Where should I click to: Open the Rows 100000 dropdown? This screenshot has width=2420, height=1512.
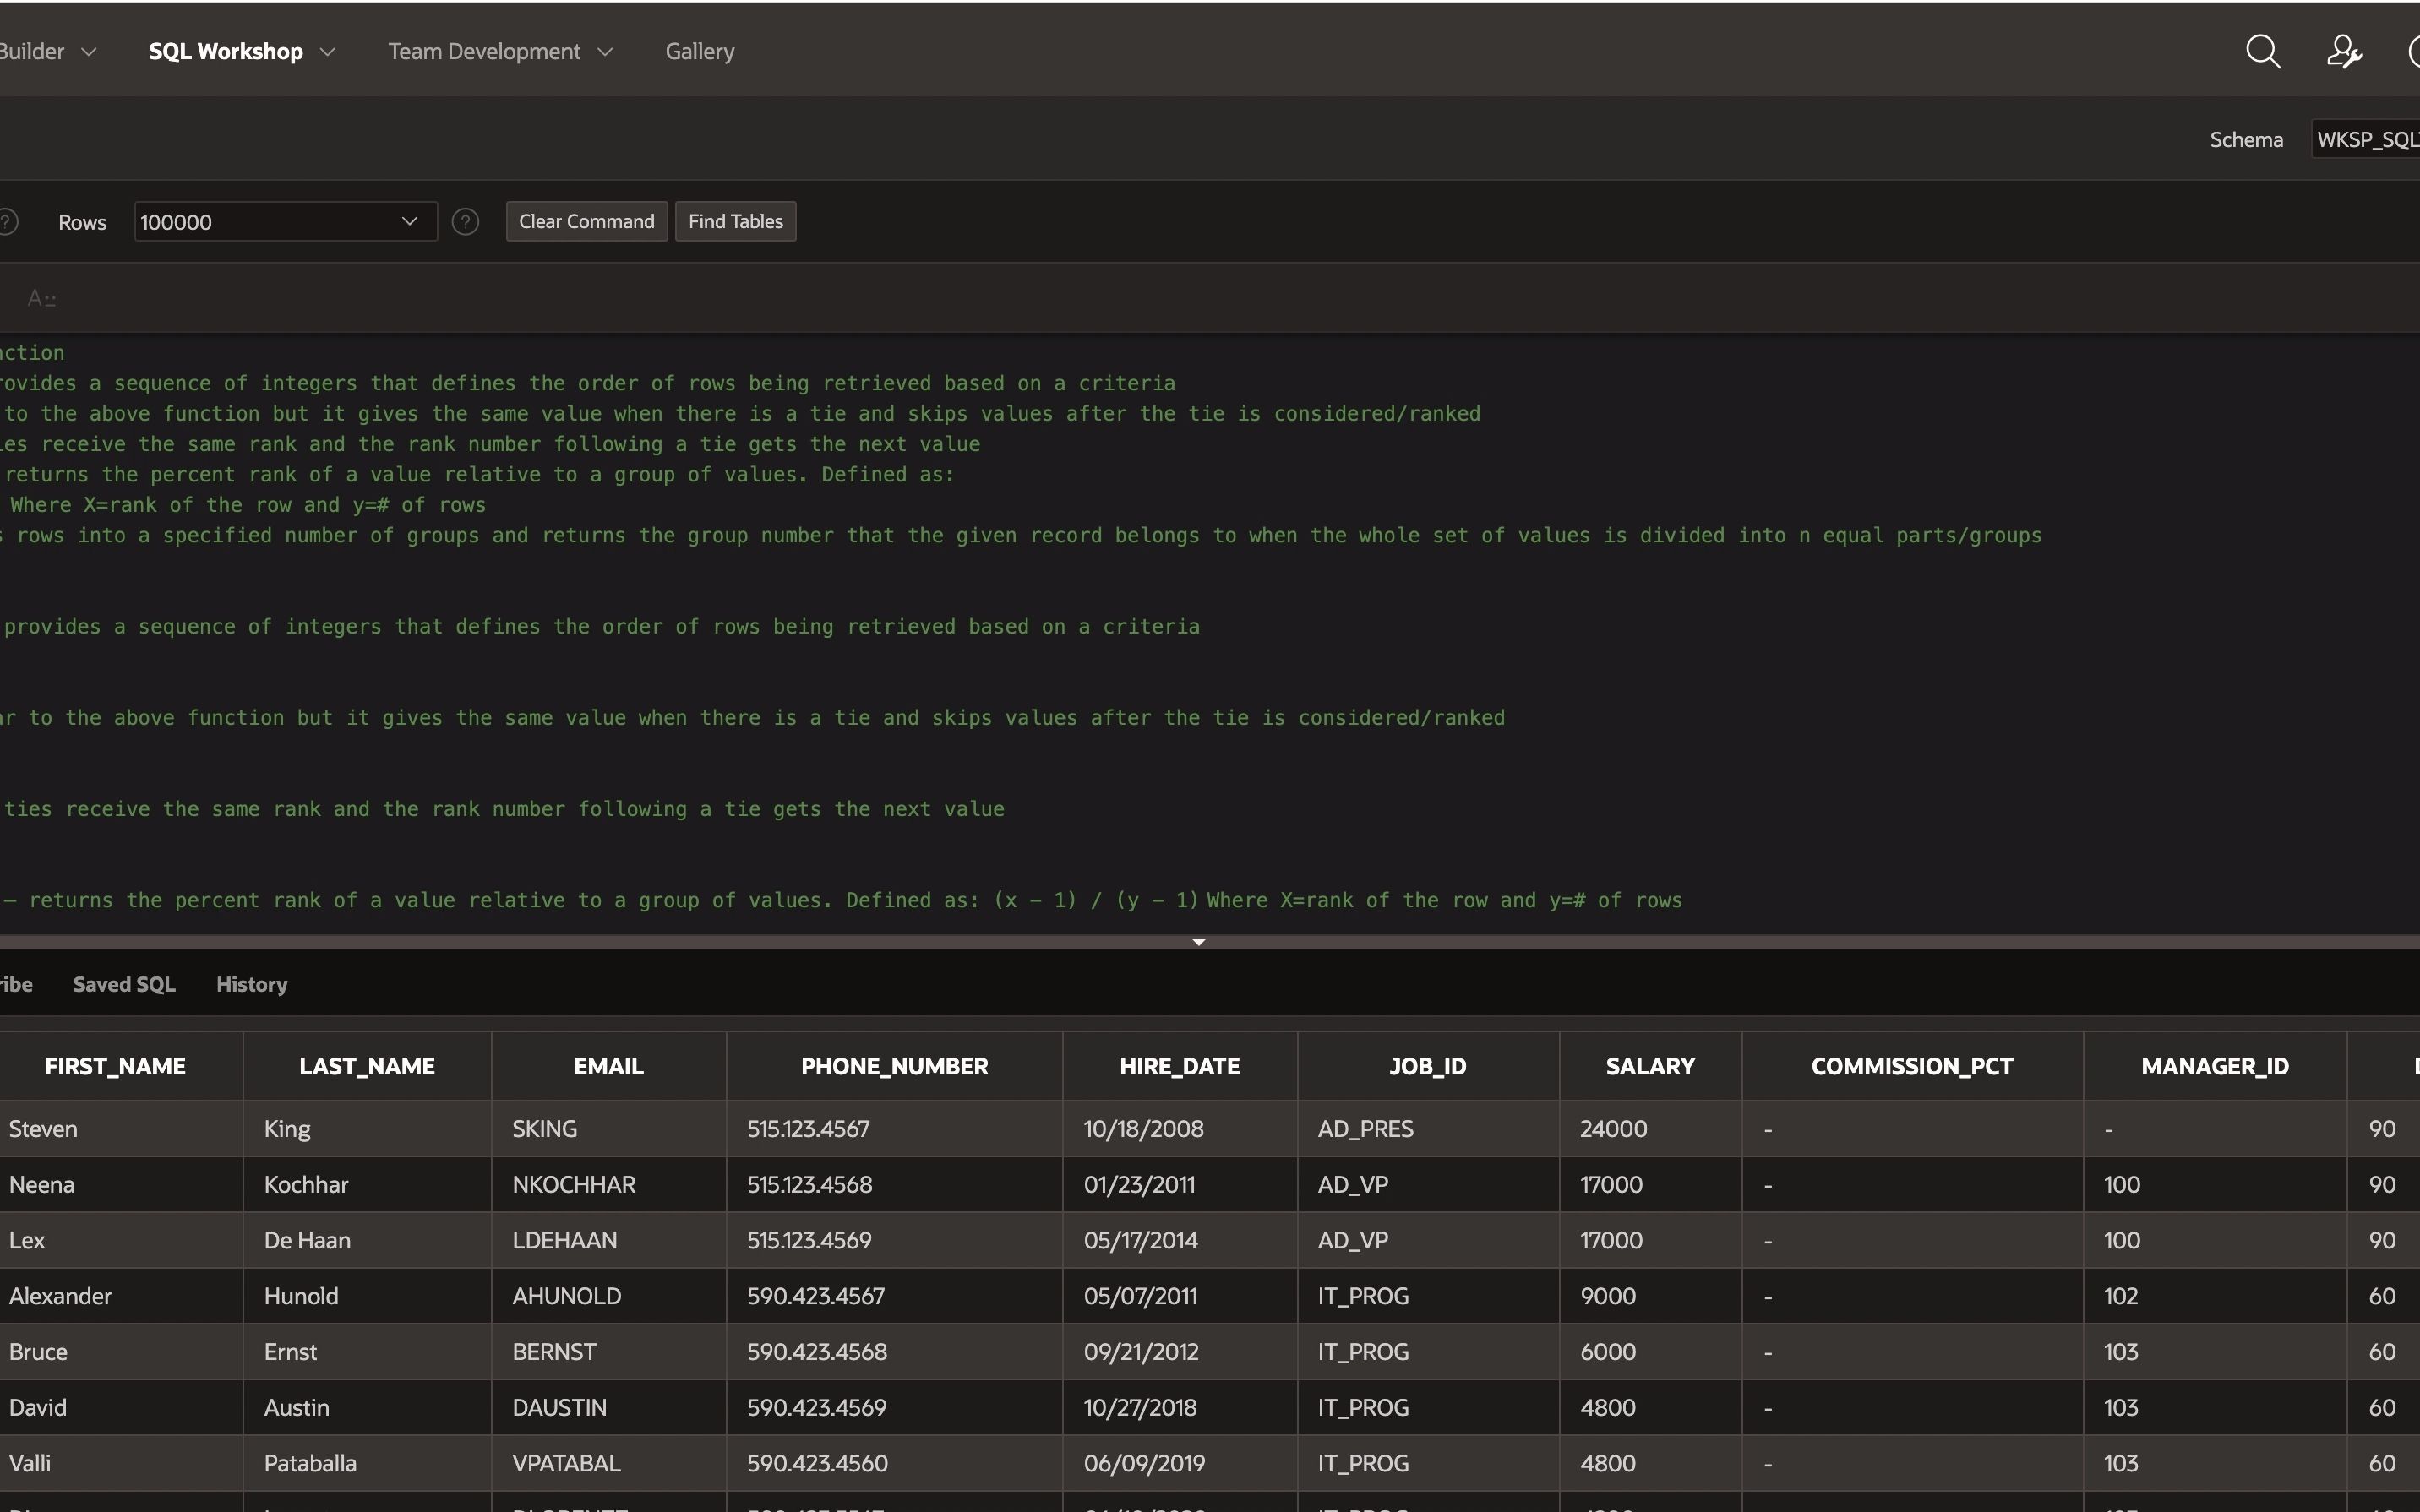[285, 222]
